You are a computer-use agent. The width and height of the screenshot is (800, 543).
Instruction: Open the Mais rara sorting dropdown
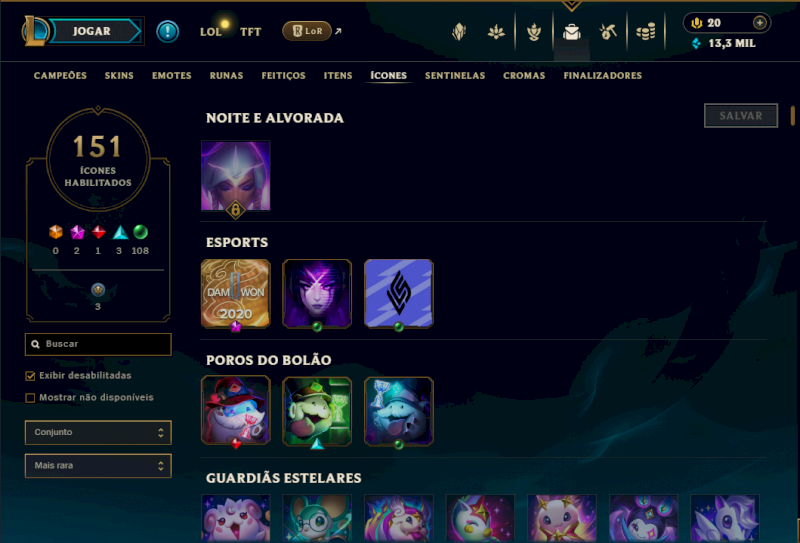[98, 465]
